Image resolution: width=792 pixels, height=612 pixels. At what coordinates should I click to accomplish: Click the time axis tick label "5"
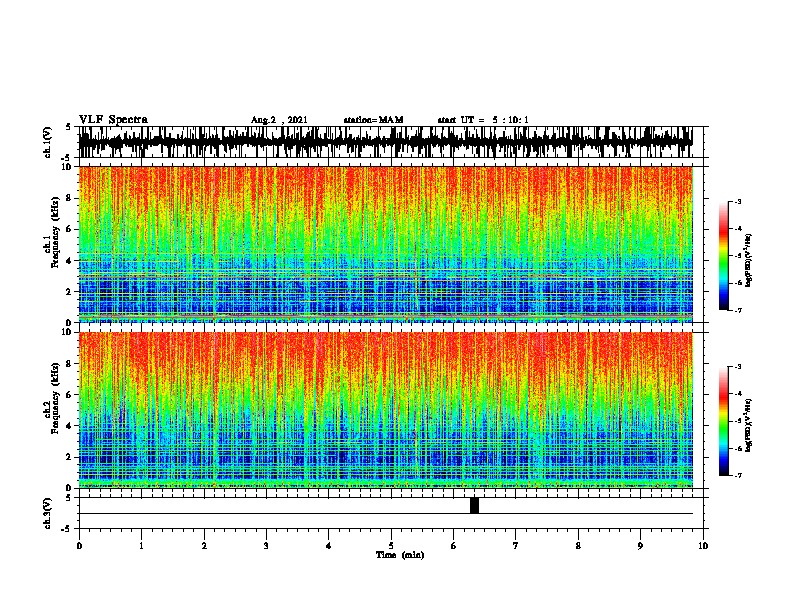(x=391, y=545)
